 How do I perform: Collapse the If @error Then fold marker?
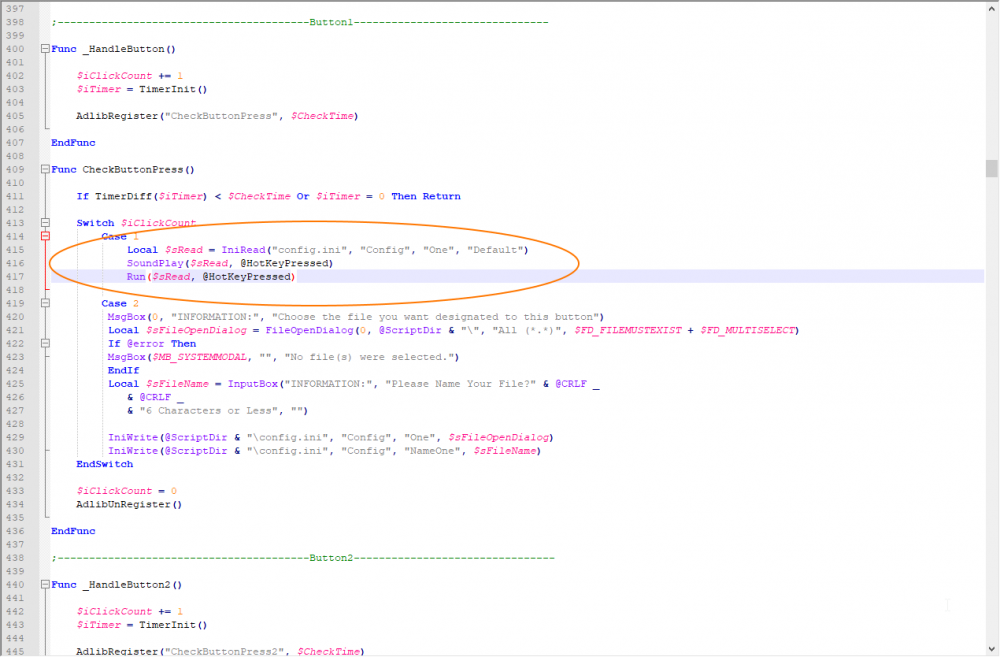click(45, 344)
